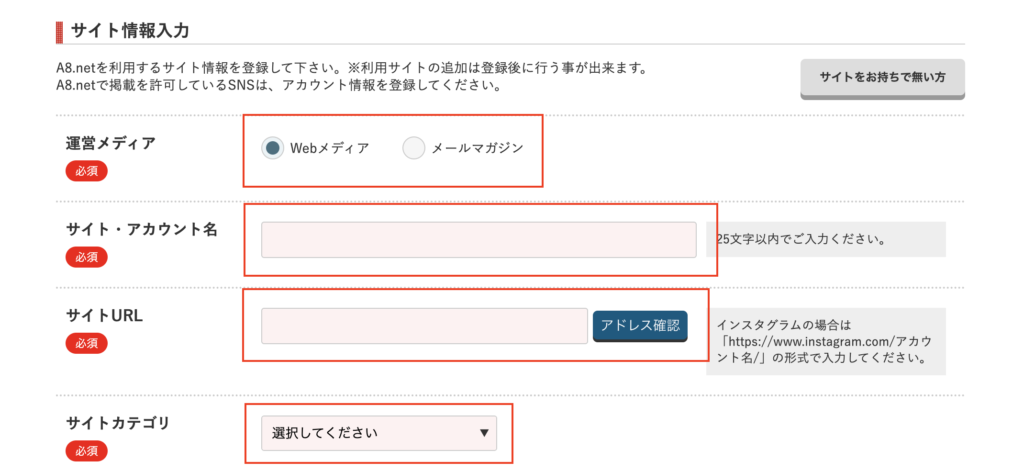
Task: Choose the メールマガジン radio option
Action: point(414,148)
